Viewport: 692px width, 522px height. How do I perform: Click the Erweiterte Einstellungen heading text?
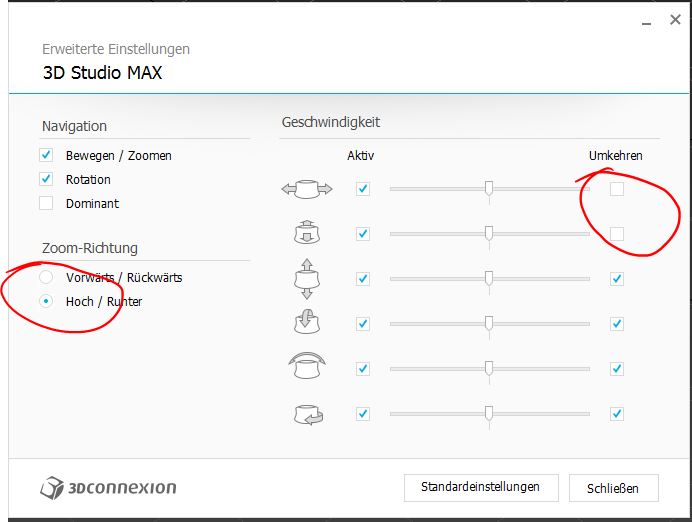(116, 49)
